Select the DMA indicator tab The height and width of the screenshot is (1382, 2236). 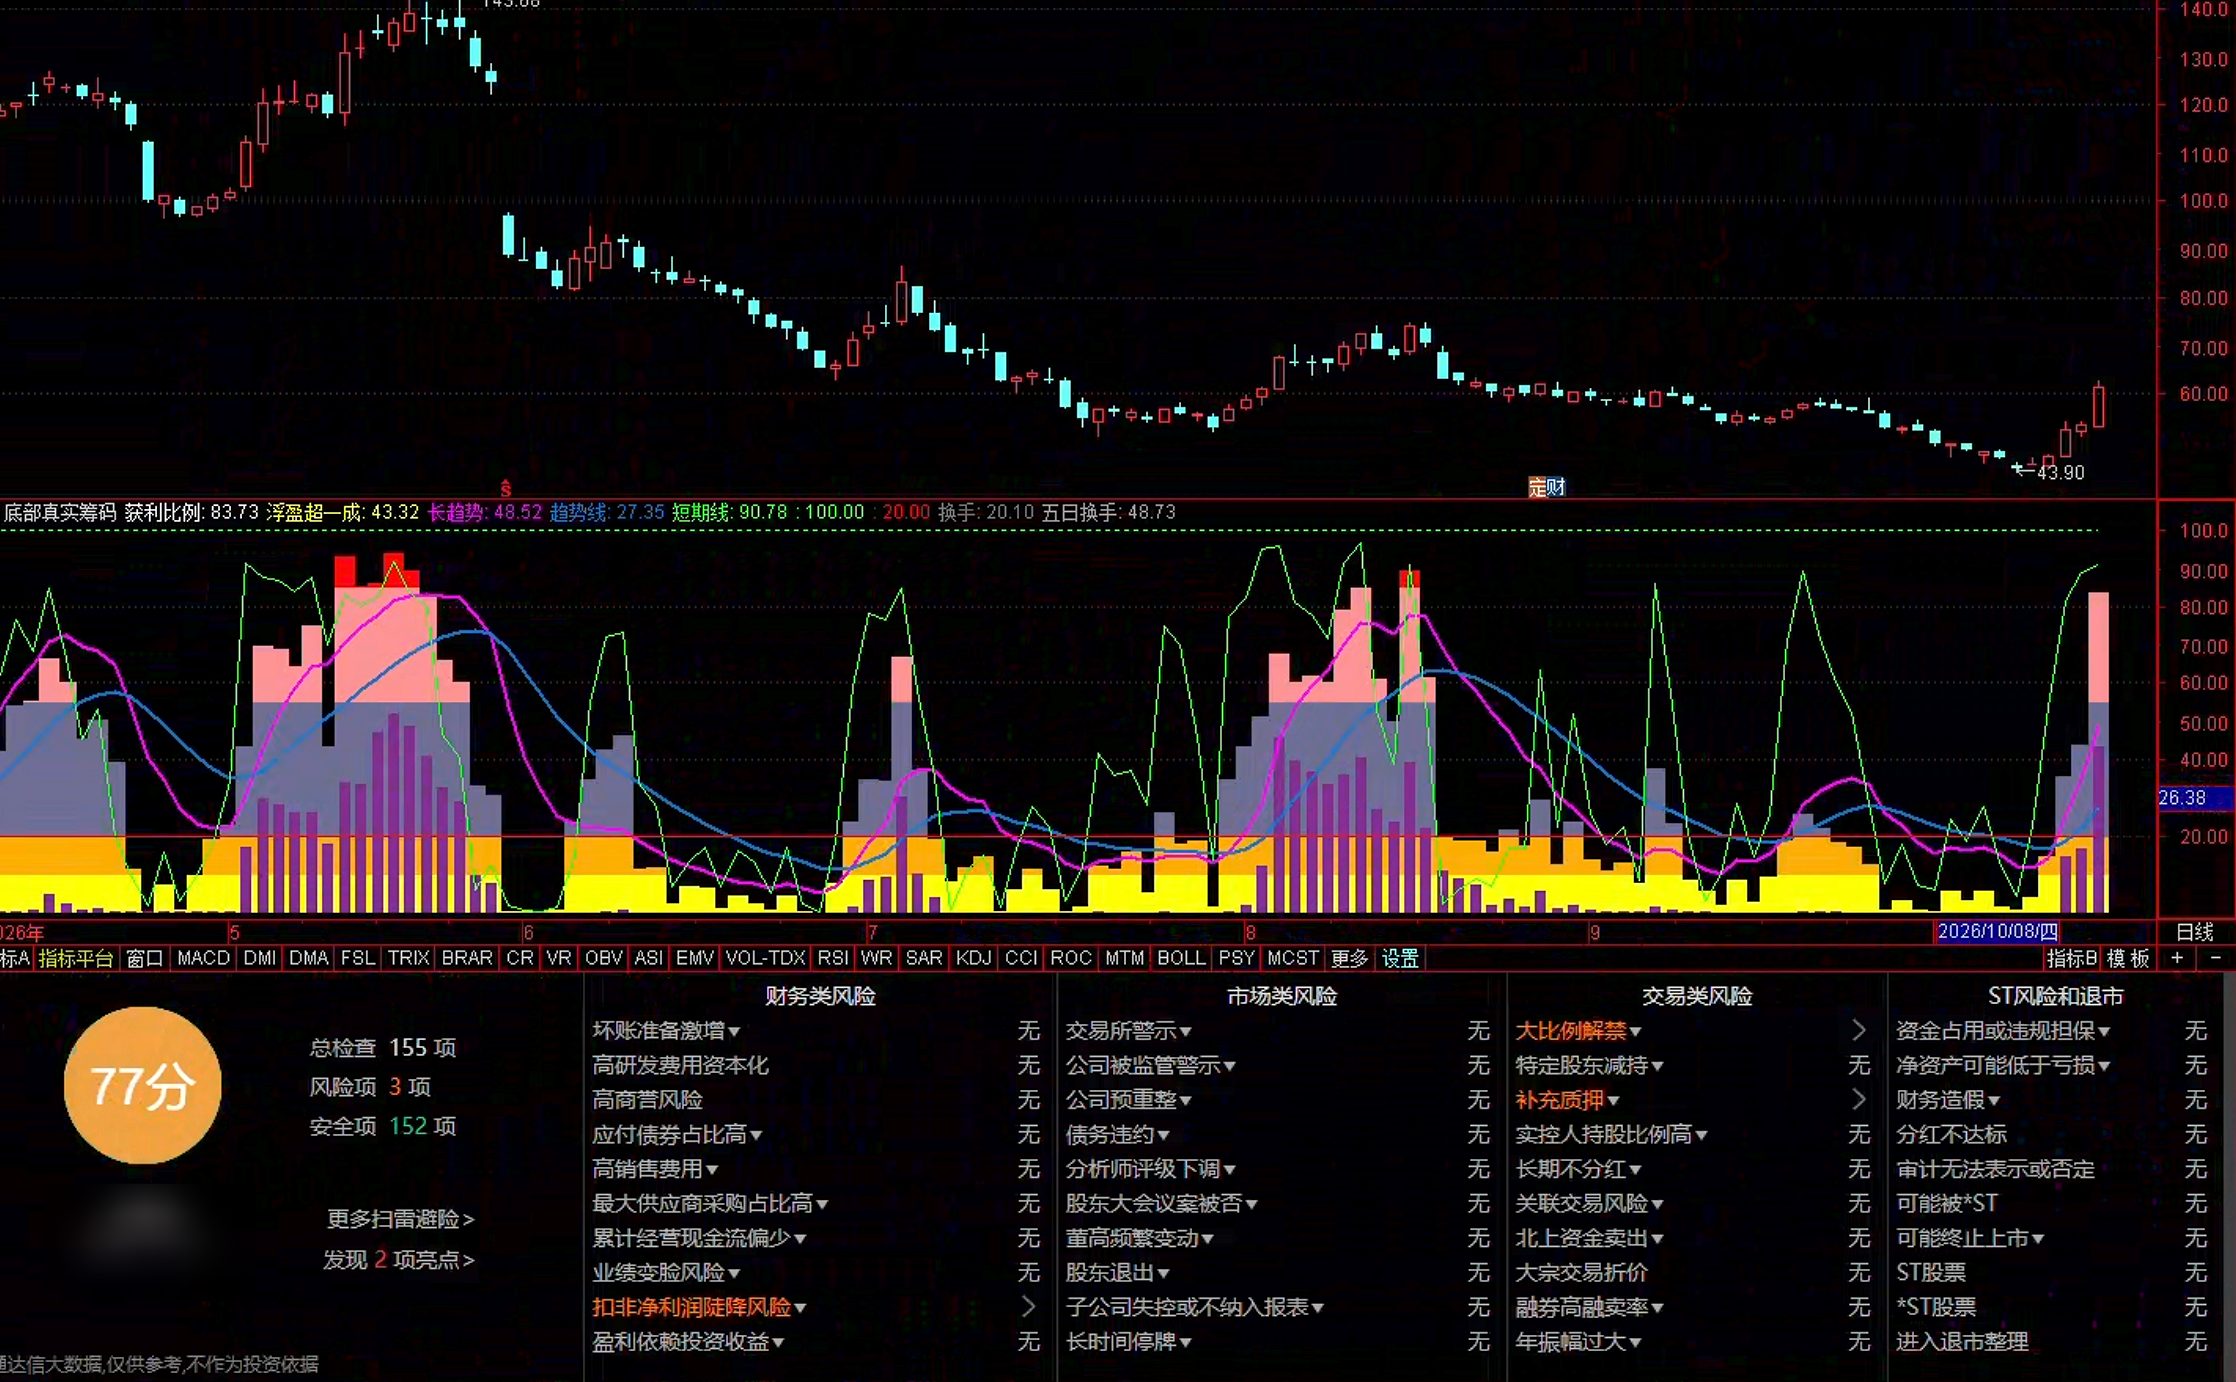click(x=309, y=958)
